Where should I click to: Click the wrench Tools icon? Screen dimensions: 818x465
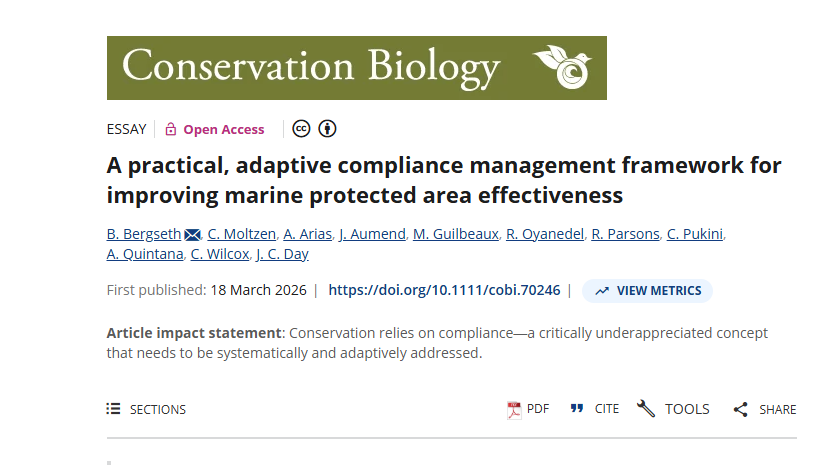click(x=646, y=409)
